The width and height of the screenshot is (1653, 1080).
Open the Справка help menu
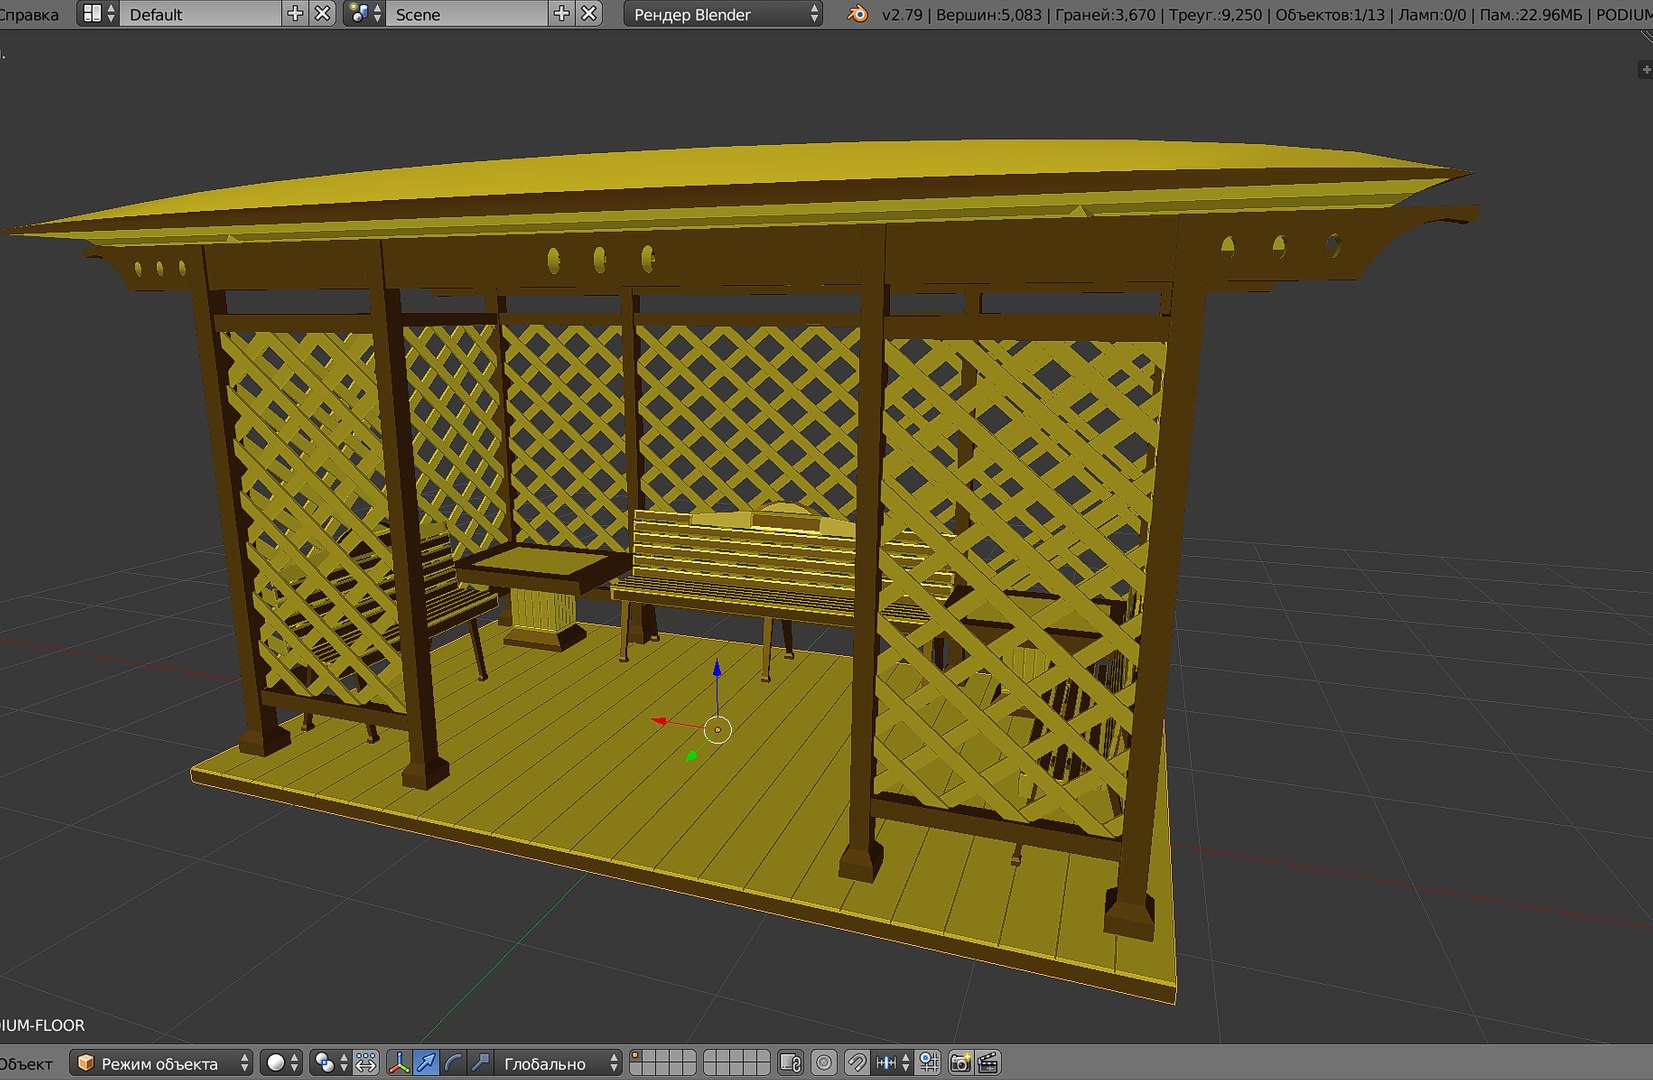(28, 14)
